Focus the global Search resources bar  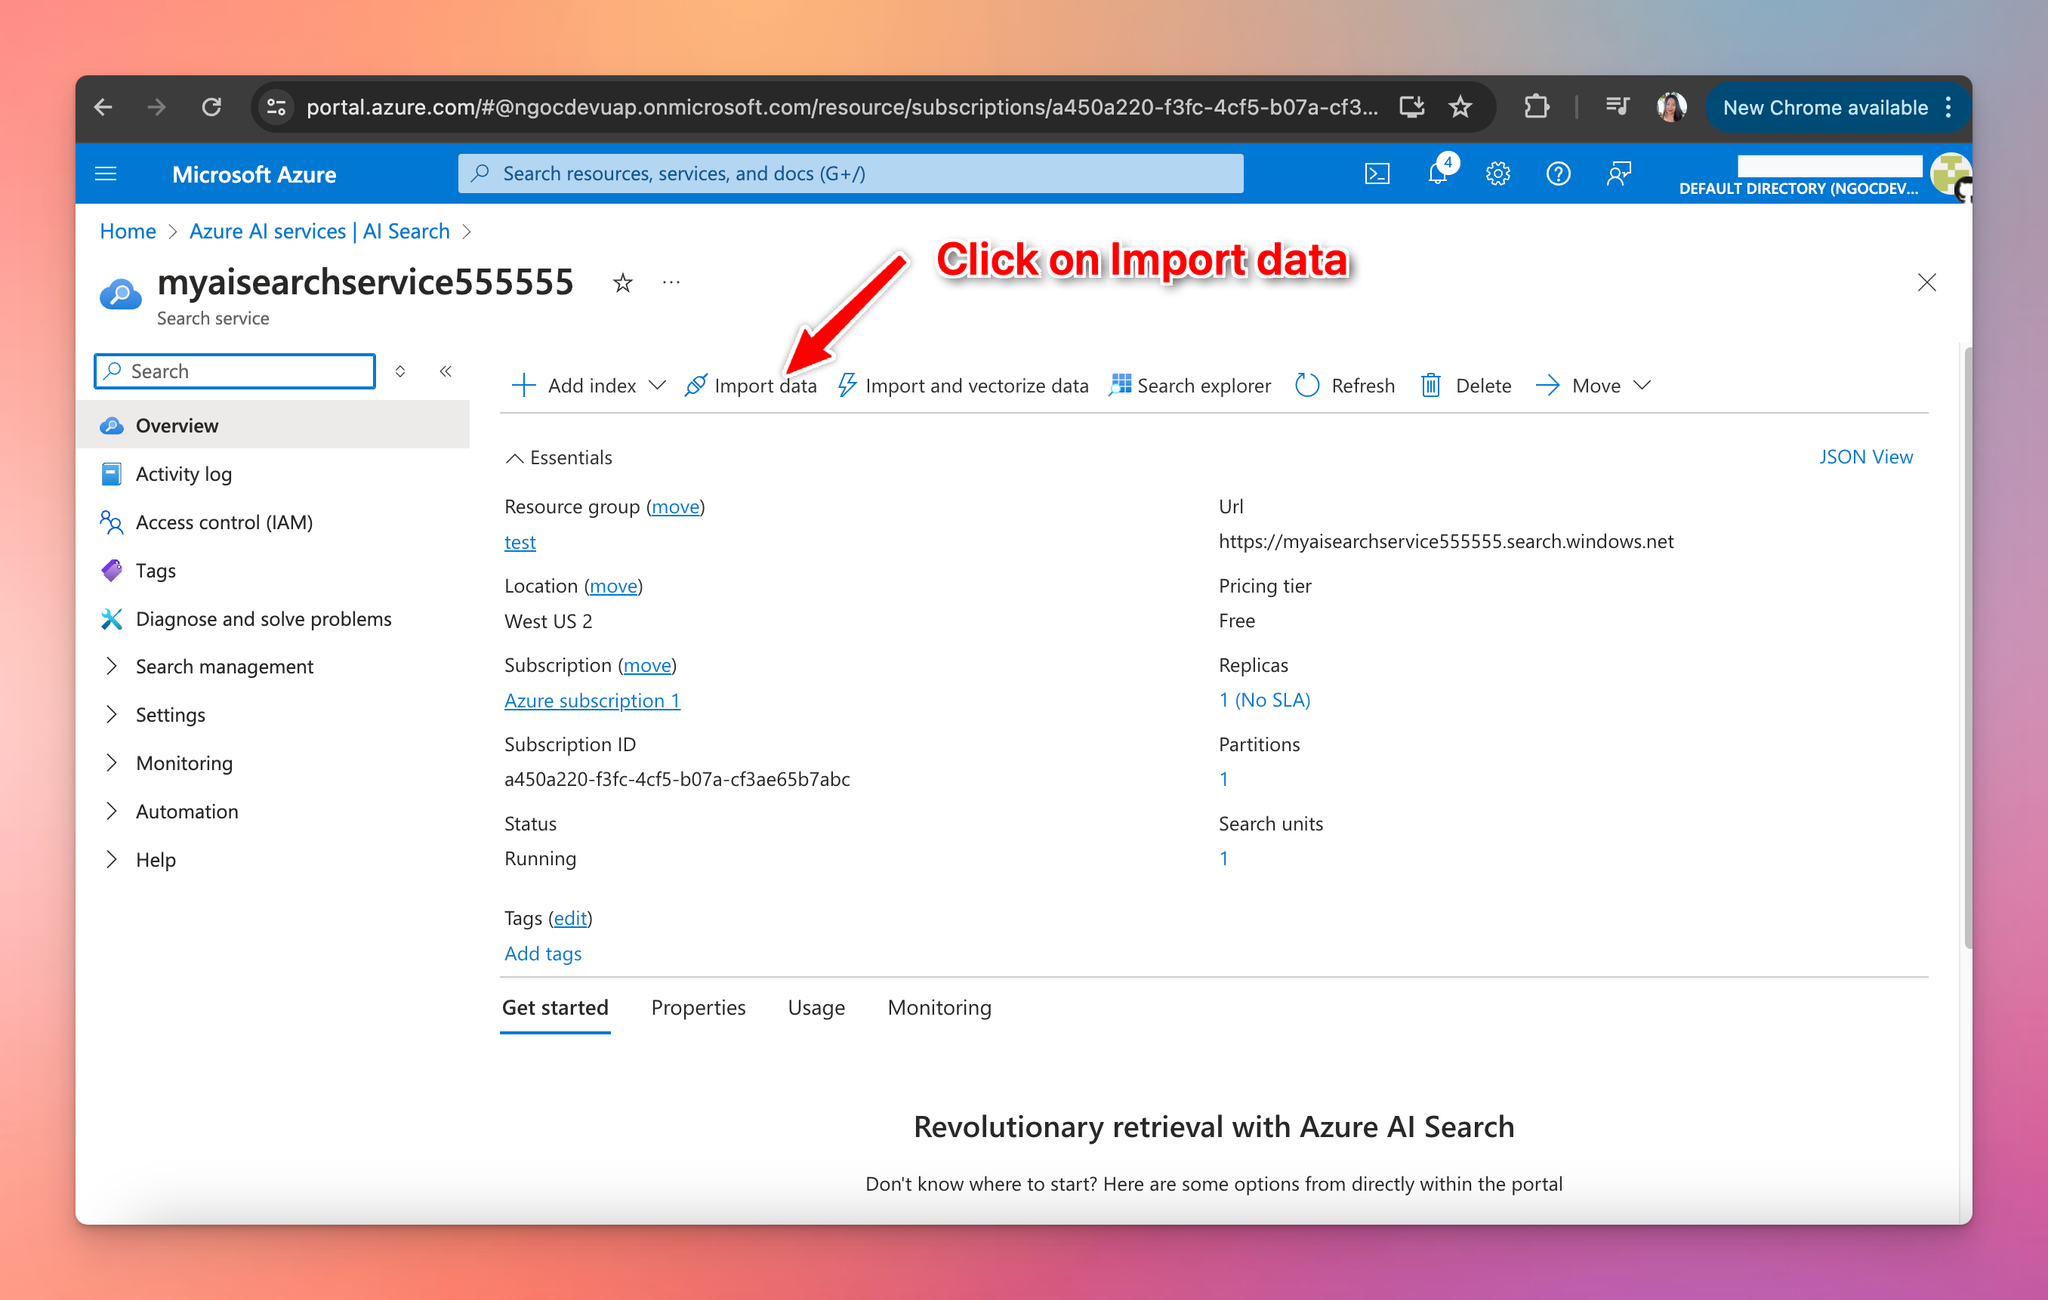[851, 173]
